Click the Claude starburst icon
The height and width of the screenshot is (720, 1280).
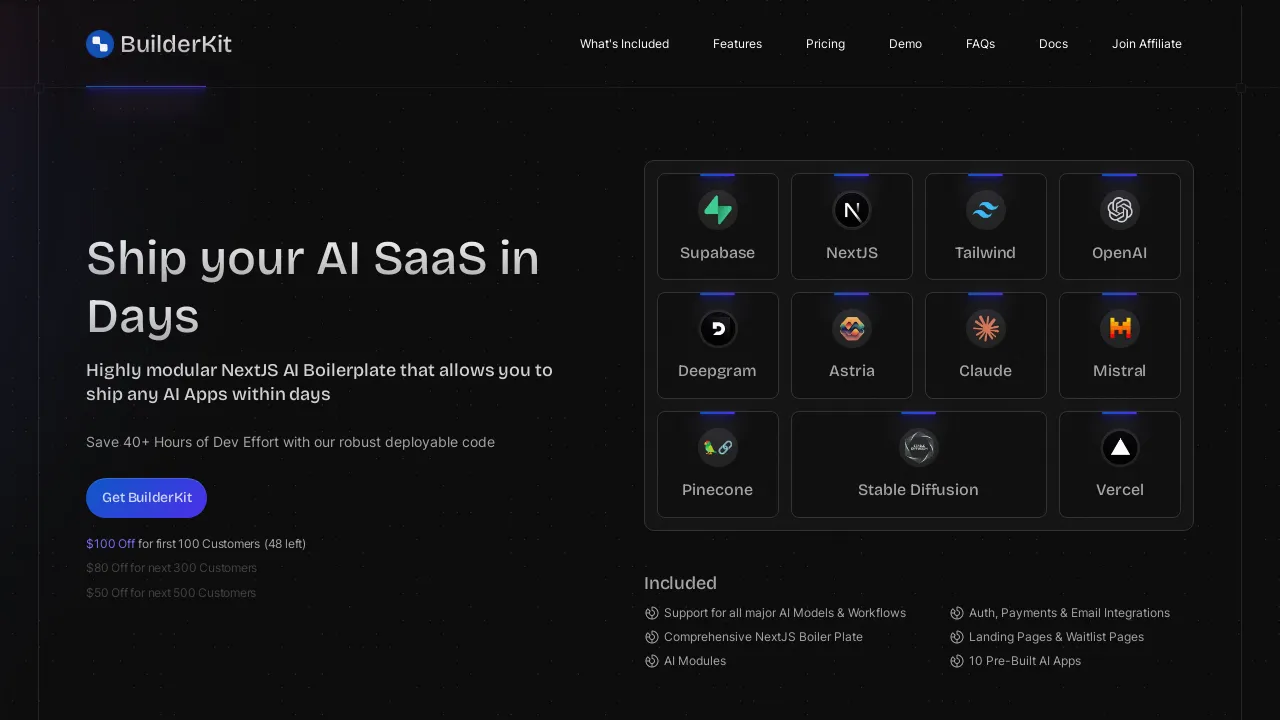click(x=986, y=328)
